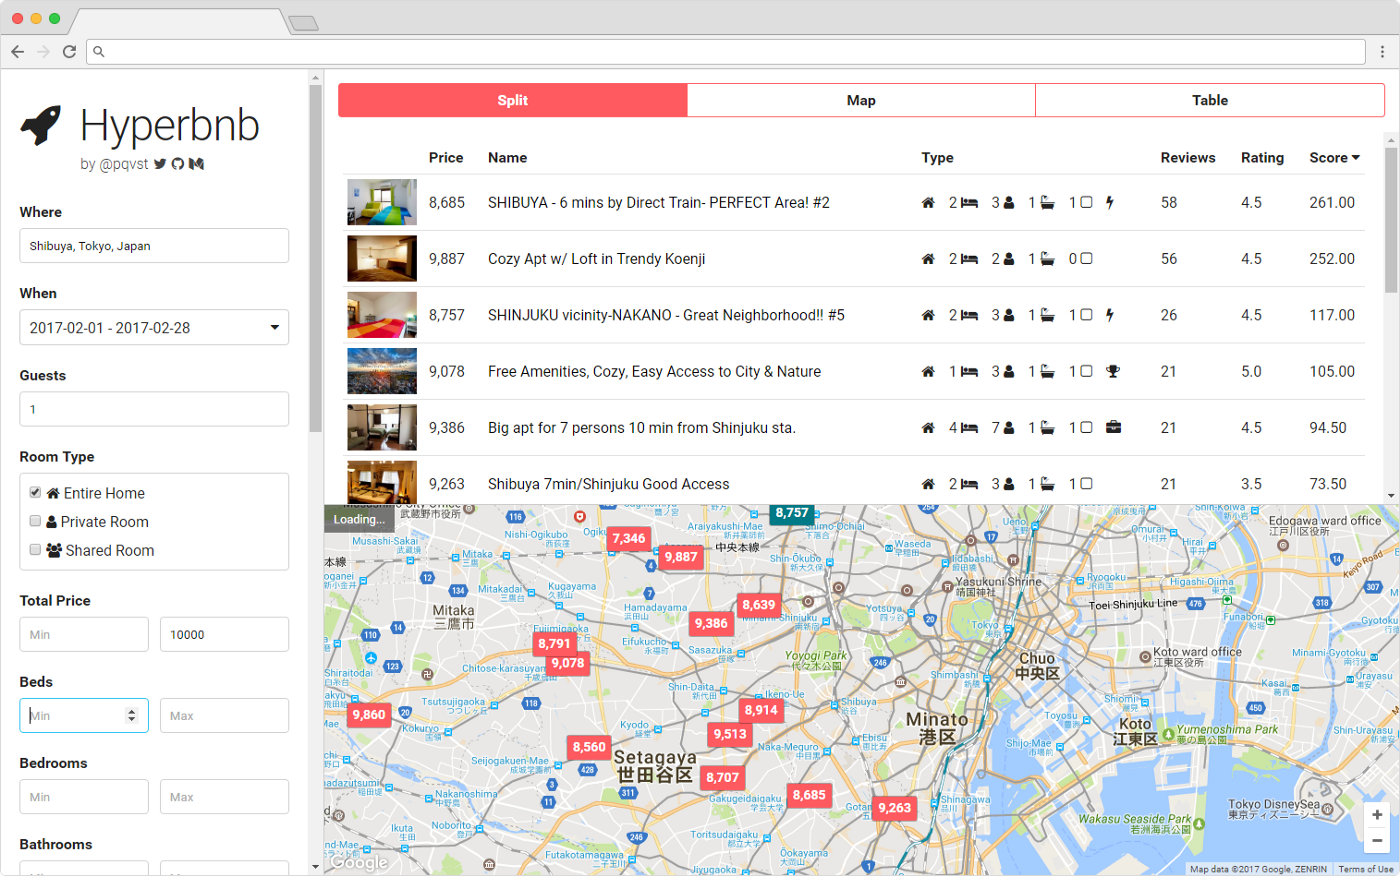The width and height of the screenshot is (1400, 876).
Task: Open a new browser tab
Action: (x=303, y=23)
